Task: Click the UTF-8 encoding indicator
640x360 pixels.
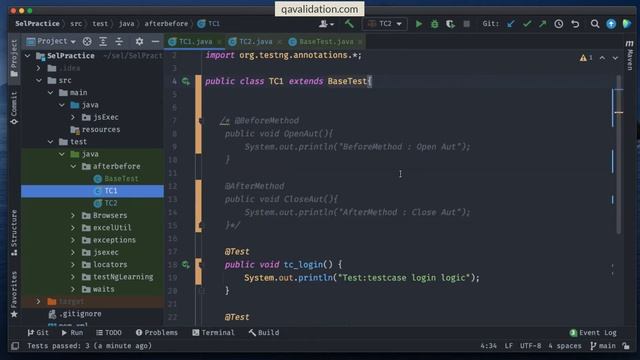Action: (530, 346)
